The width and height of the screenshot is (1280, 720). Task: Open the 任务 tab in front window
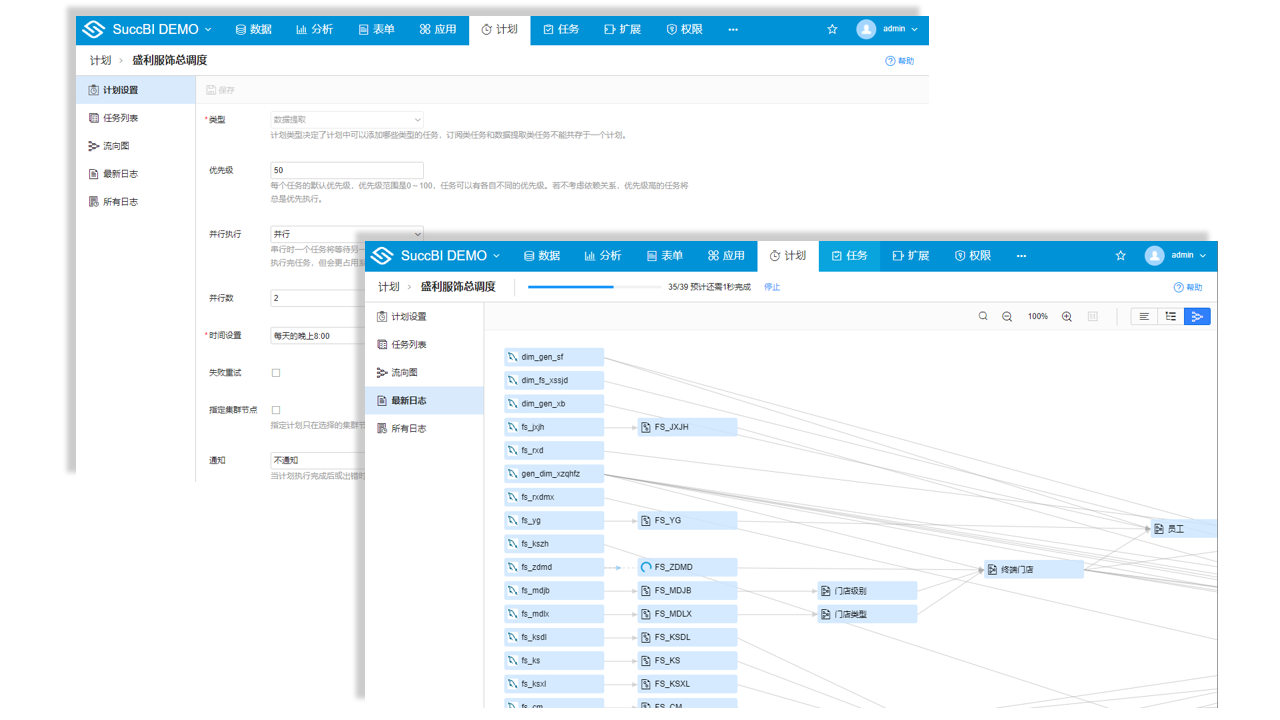click(849, 256)
